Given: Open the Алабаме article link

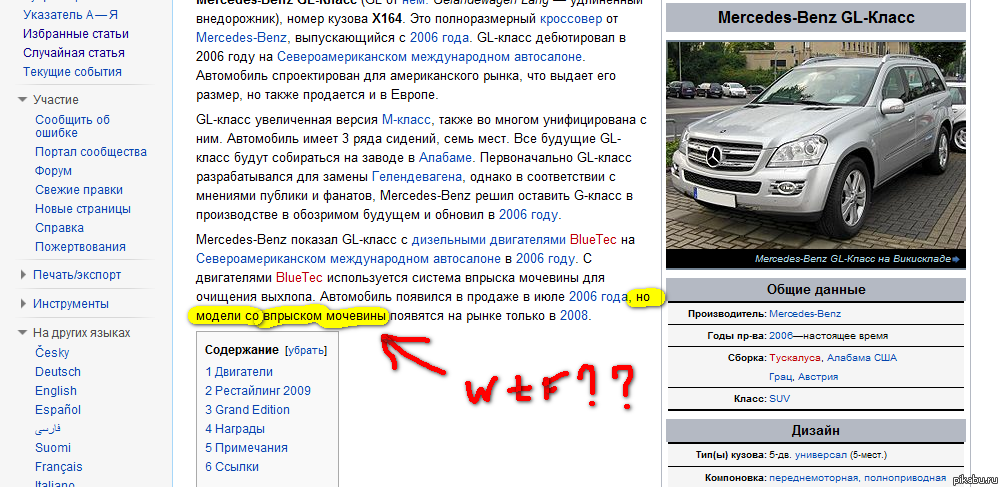Looking at the screenshot, I should coord(445,157).
